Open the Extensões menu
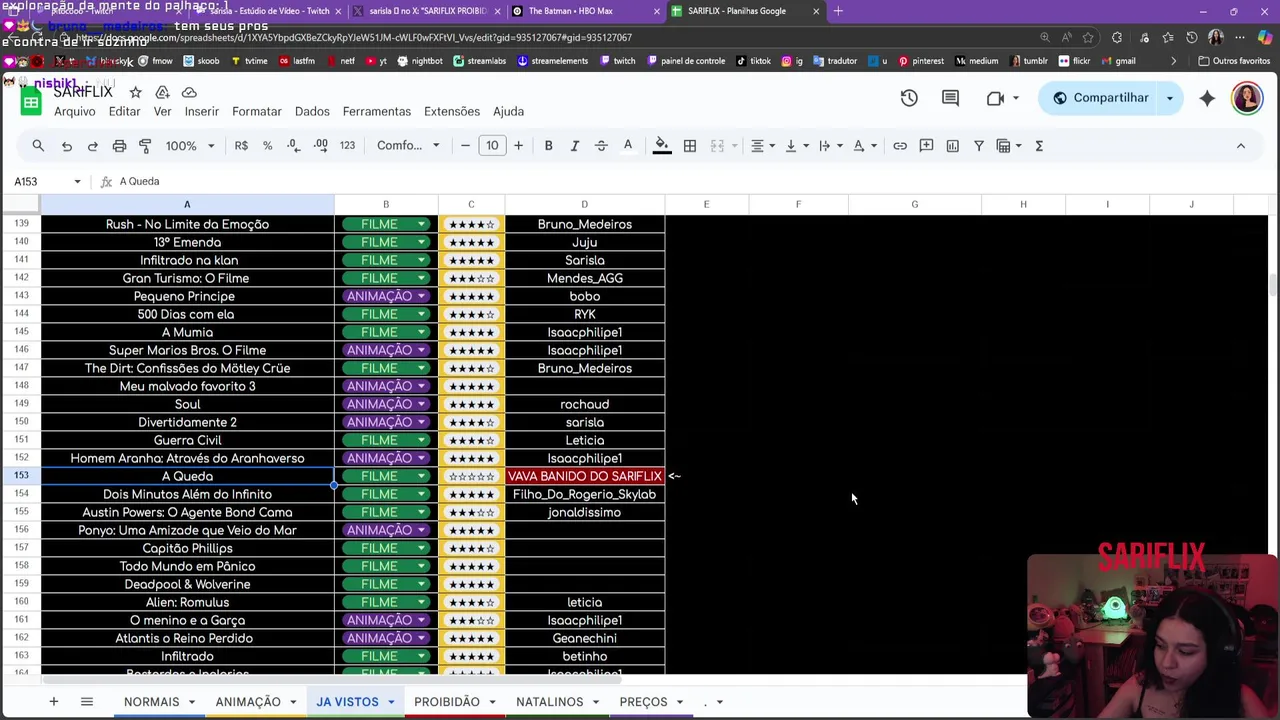The image size is (1280, 720). pyautogui.click(x=452, y=111)
